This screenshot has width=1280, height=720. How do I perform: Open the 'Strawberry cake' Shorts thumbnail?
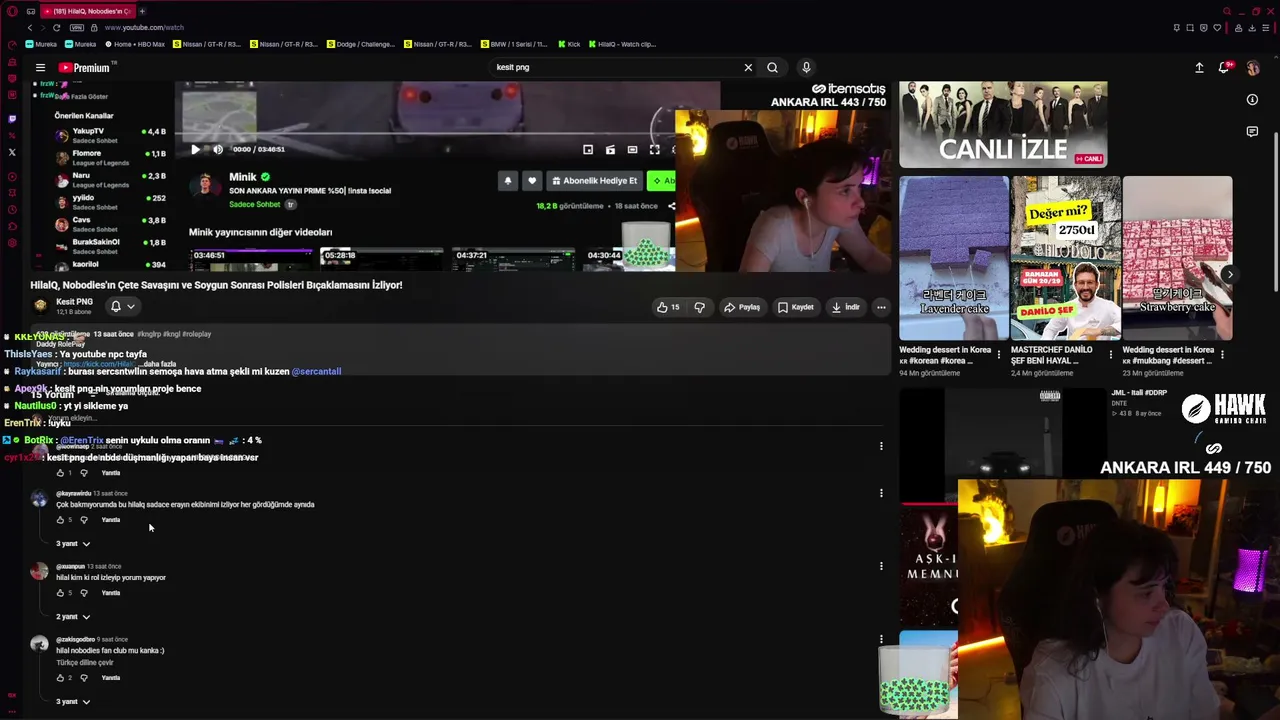click(x=1178, y=258)
